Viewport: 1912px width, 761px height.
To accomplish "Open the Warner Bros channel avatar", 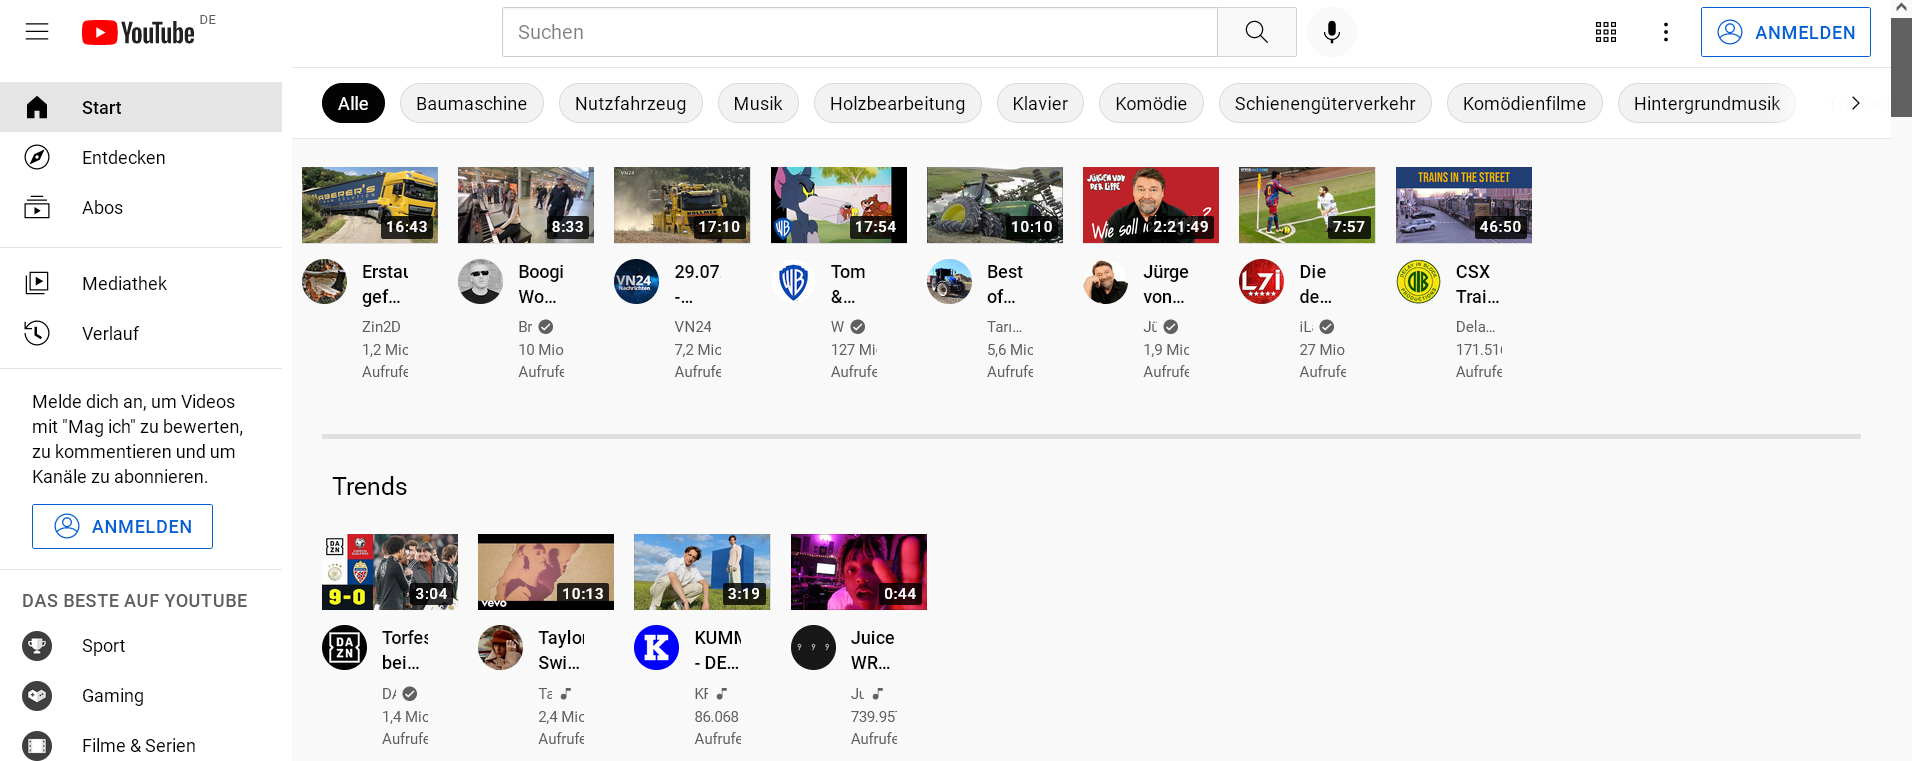I will pyautogui.click(x=793, y=282).
